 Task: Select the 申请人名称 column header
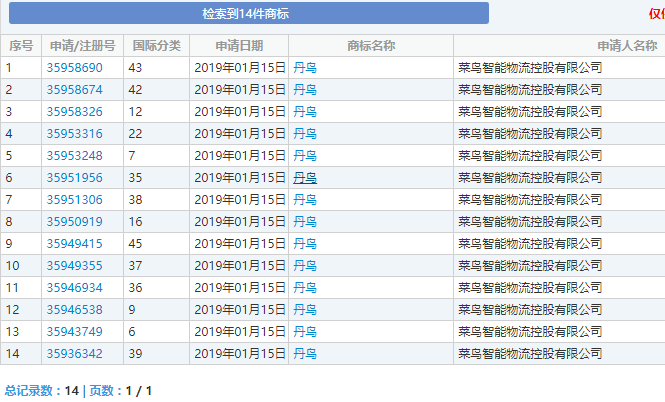(x=627, y=46)
